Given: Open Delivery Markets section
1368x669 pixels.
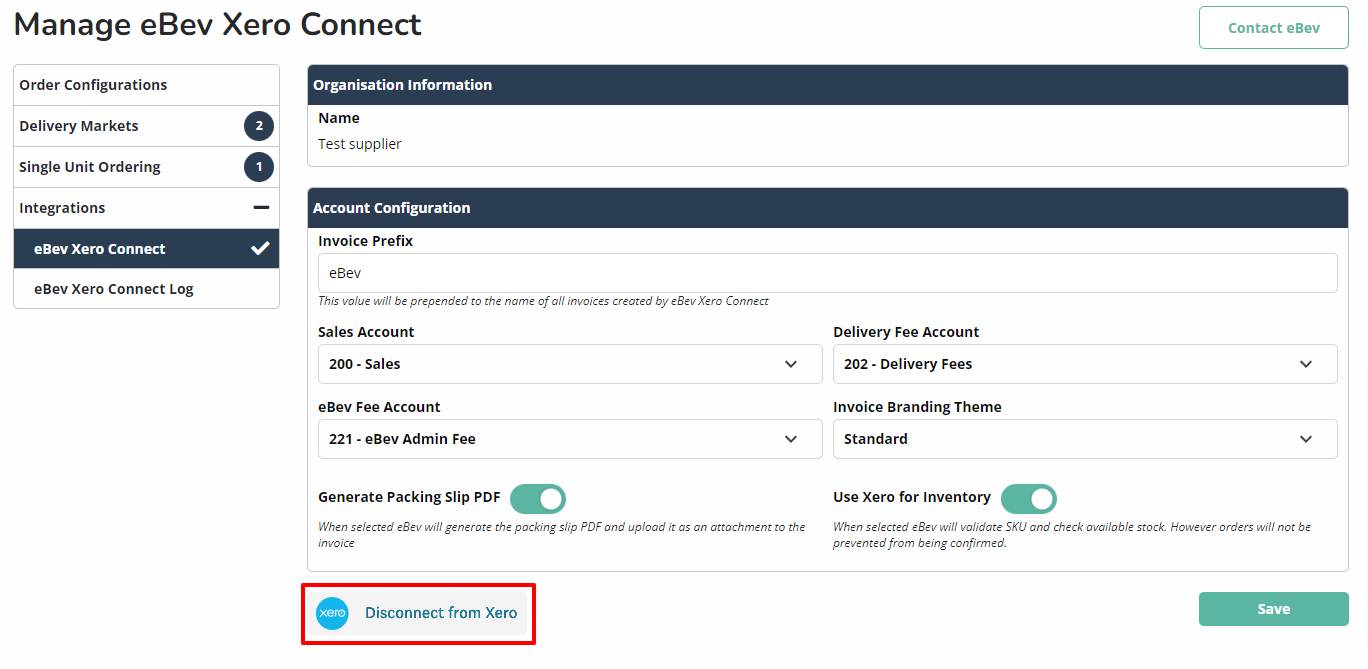Looking at the screenshot, I should pyautogui.click(x=146, y=126).
